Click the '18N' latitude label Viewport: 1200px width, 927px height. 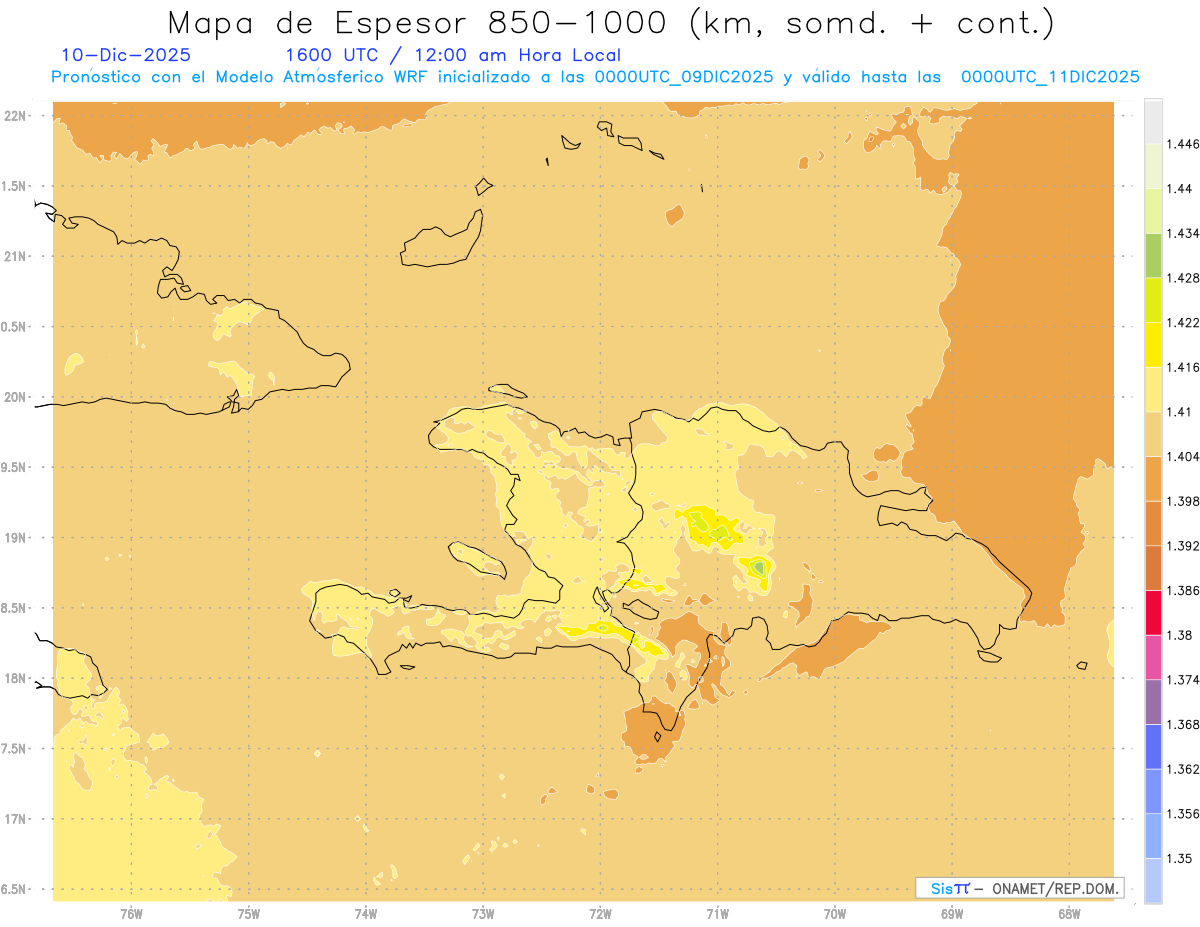17,678
